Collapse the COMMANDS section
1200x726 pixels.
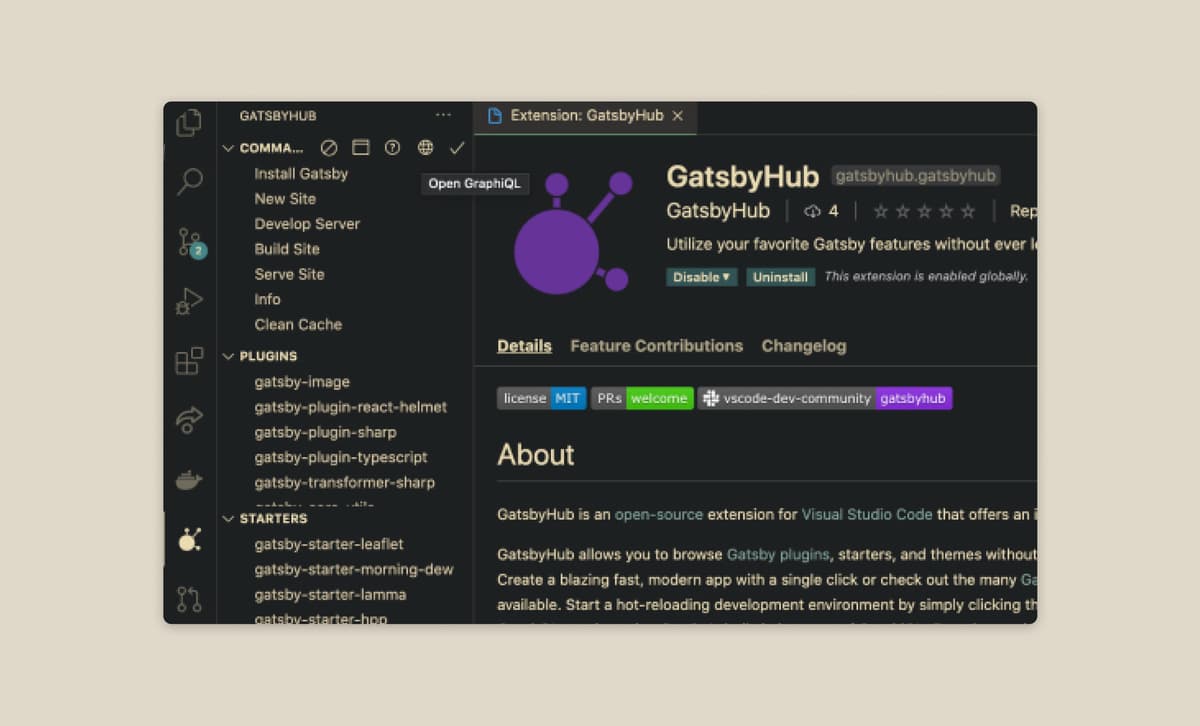pos(228,148)
